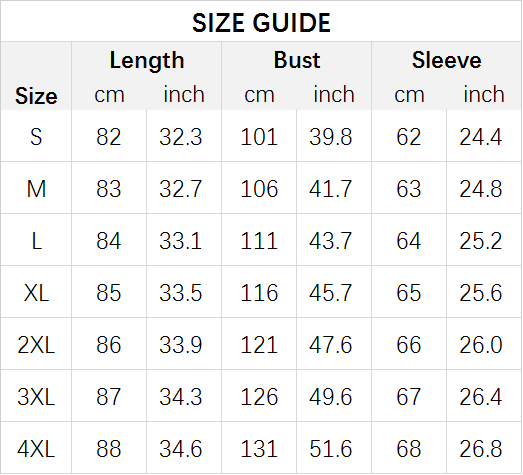Image resolution: width=523 pixels, height=475 pixels.
Task: Click the SIZE GUIDE title
Action: click(x=261, y=23)
